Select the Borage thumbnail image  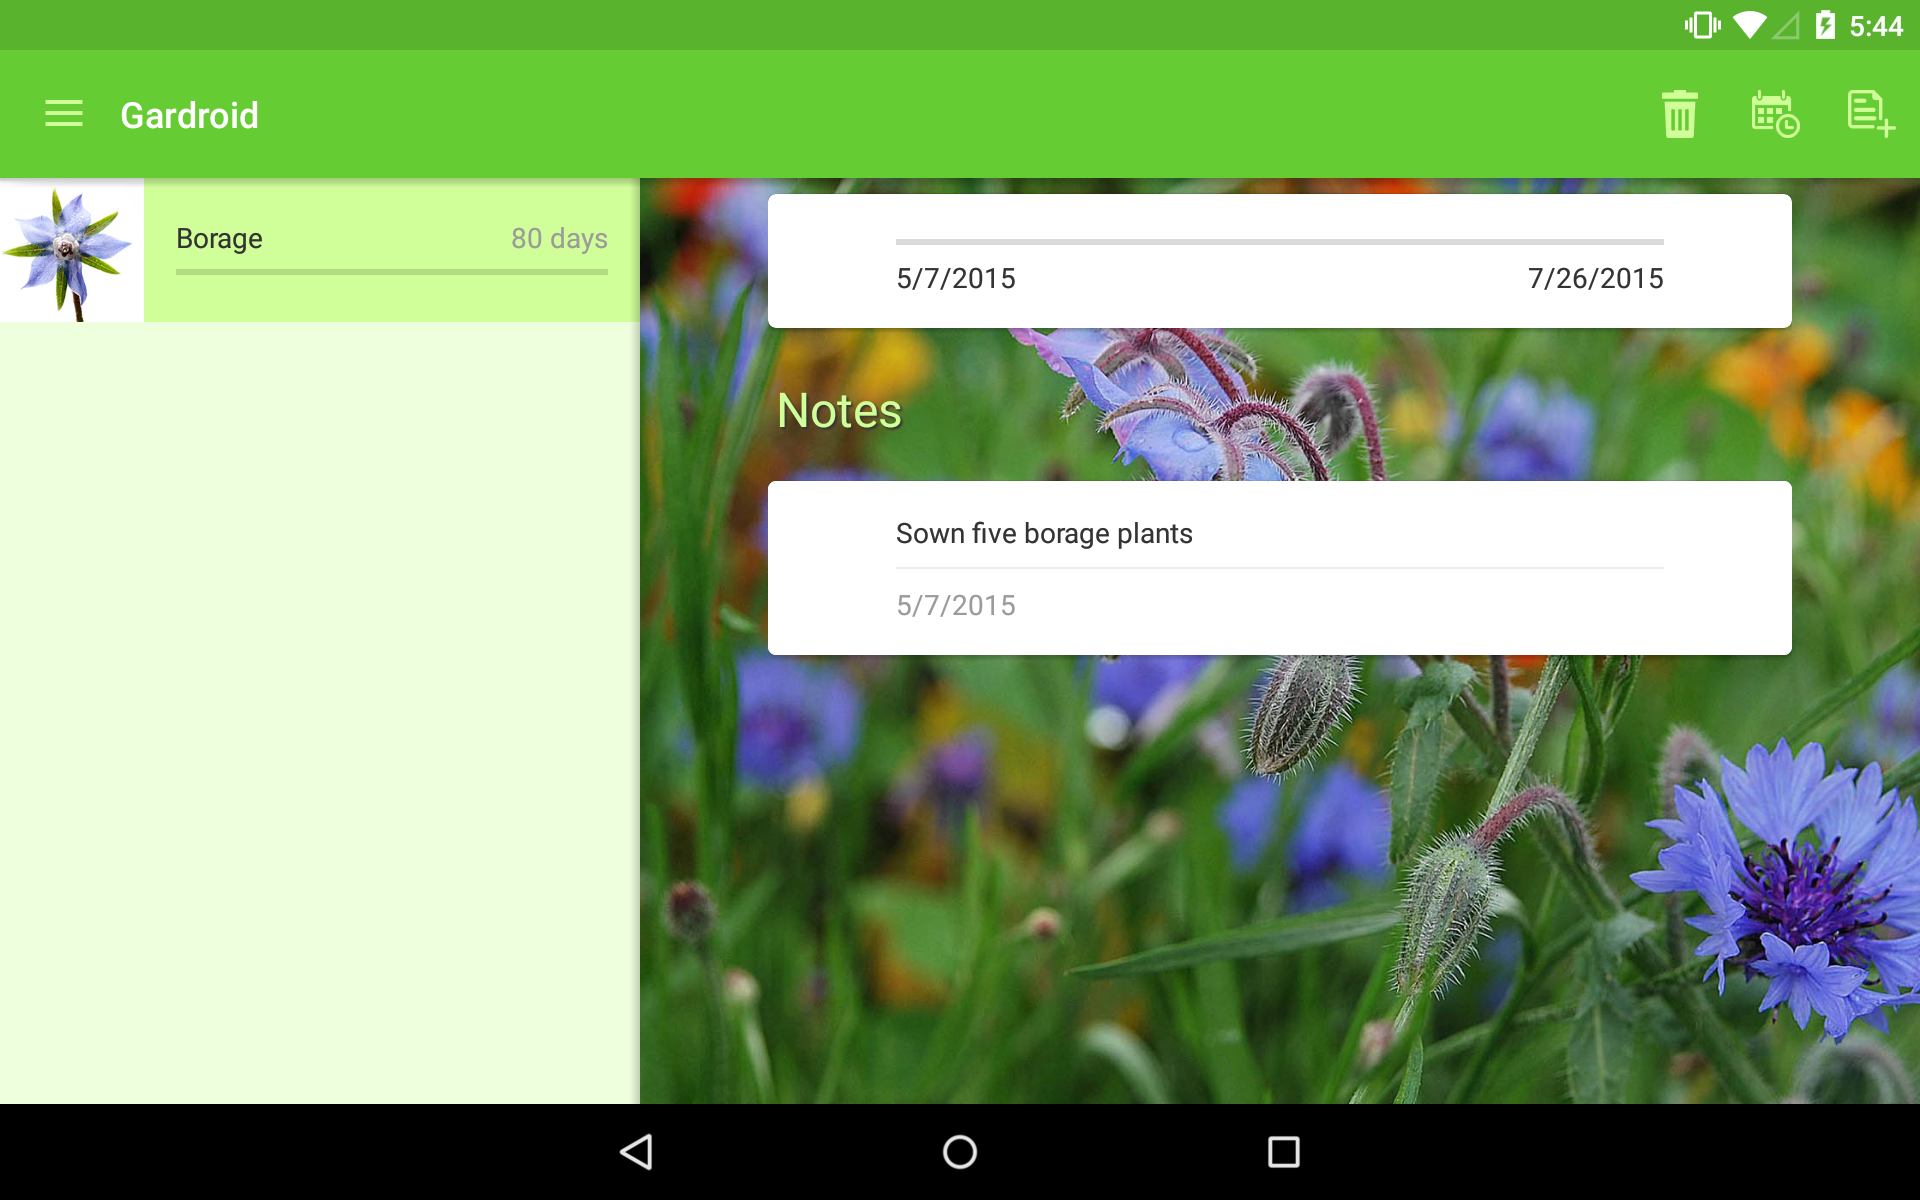[x=72, y=250]
